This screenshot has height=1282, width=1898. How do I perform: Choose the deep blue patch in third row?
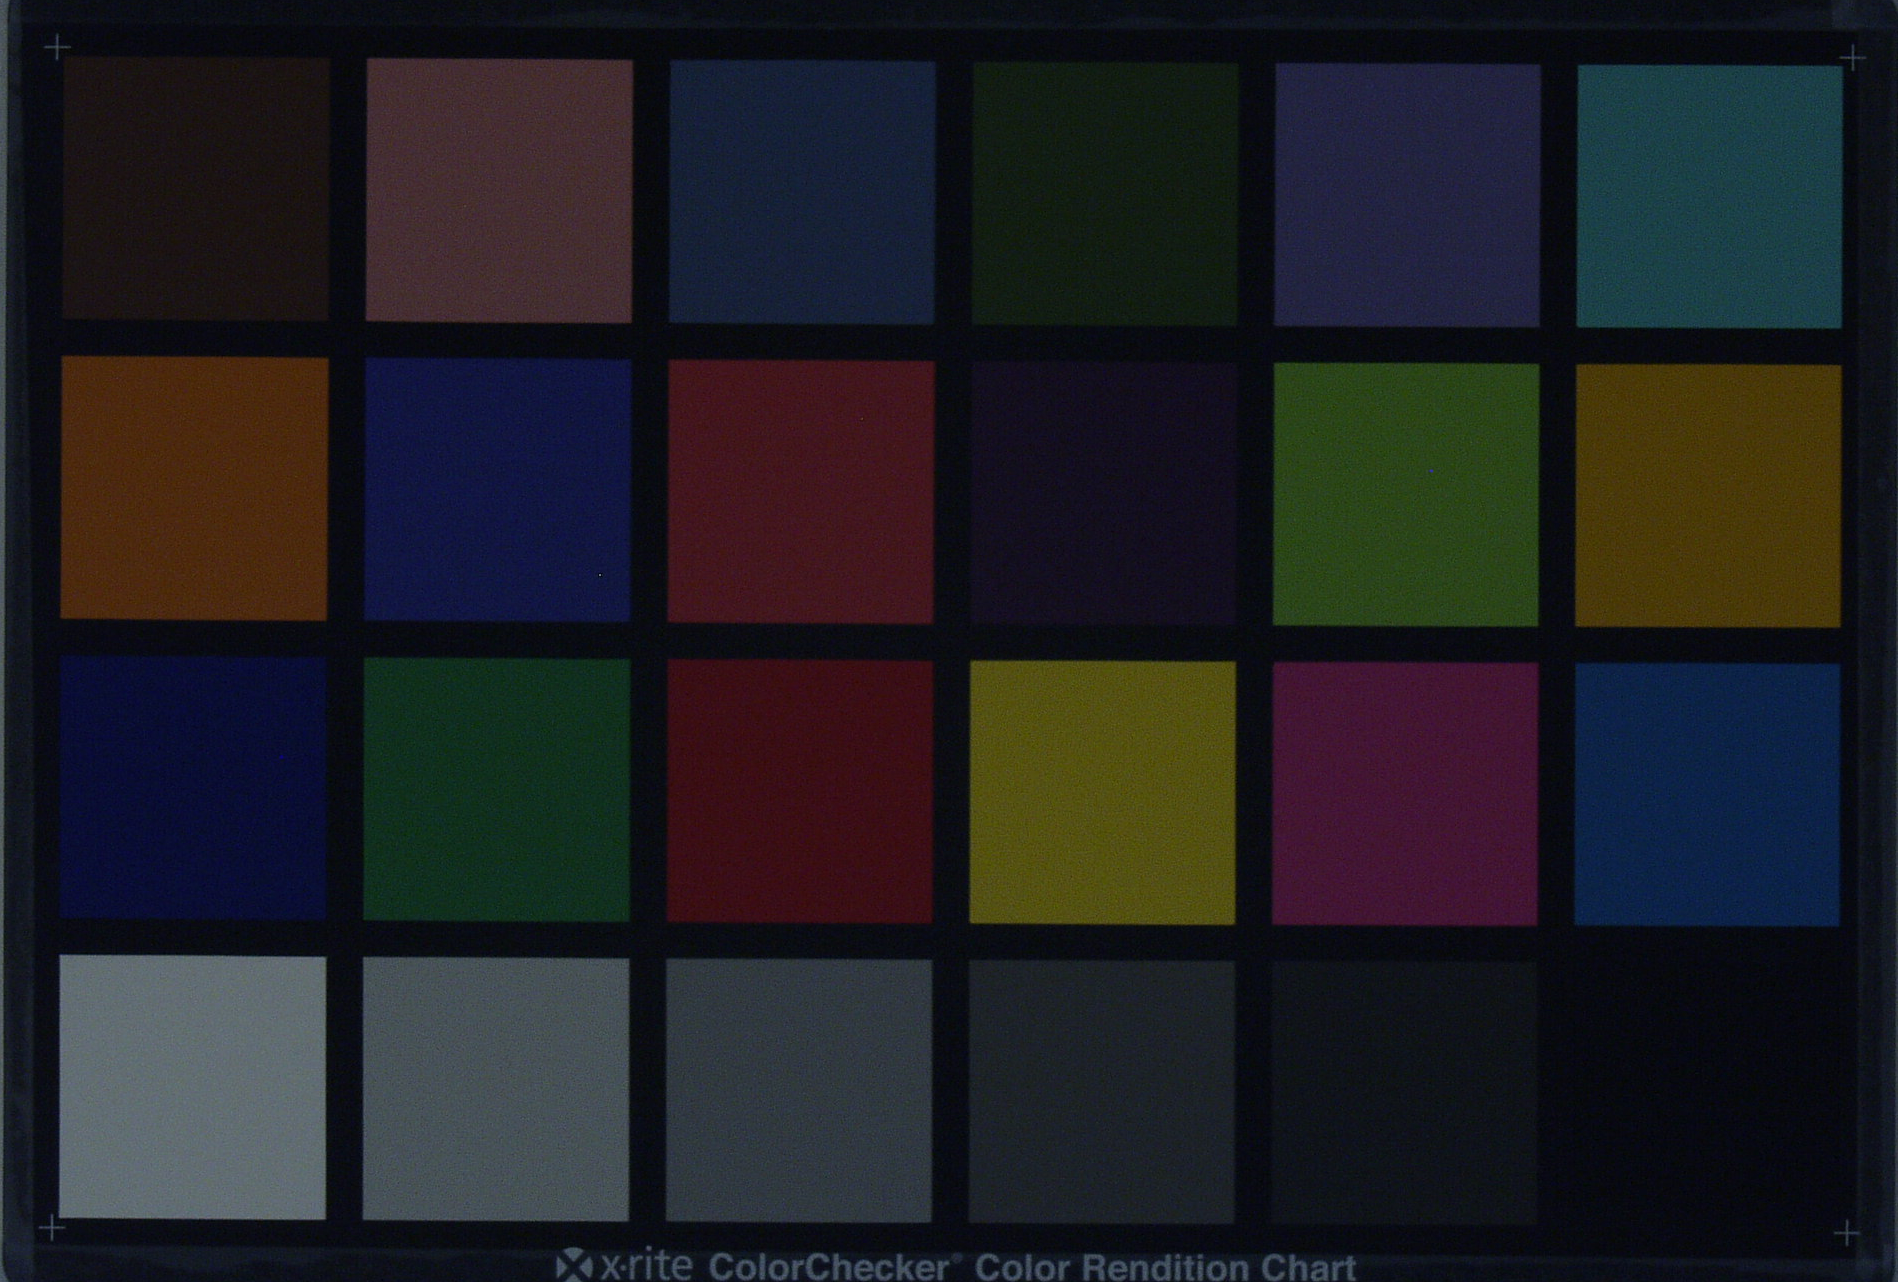[x=193, y=788]
